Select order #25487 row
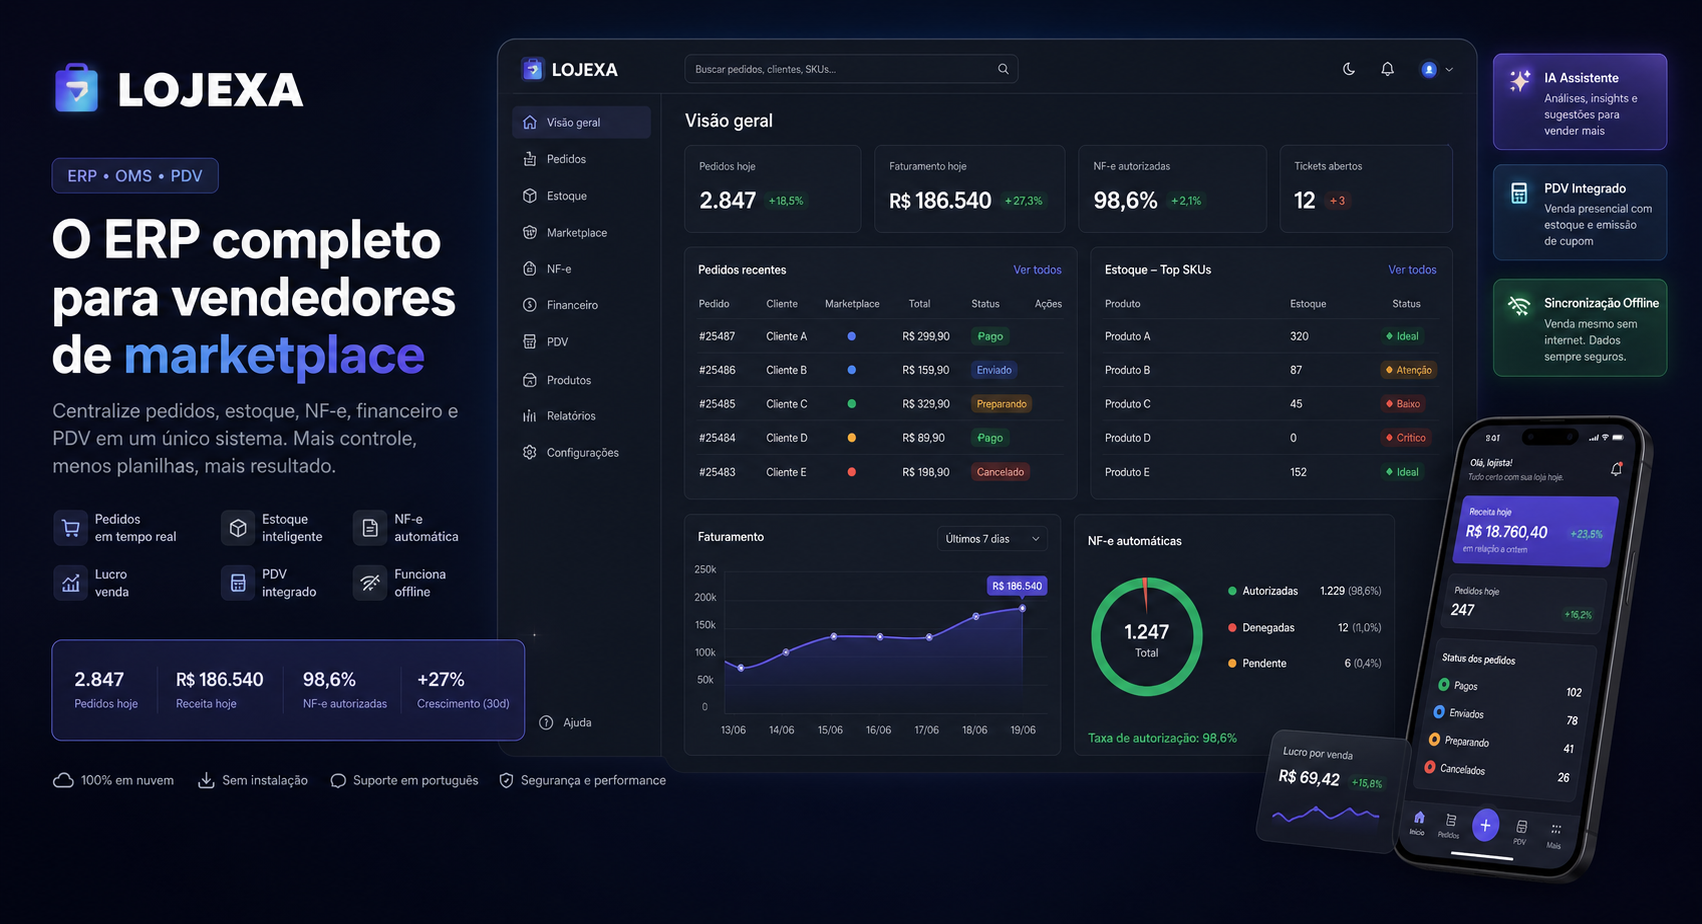 coord(880,336)
